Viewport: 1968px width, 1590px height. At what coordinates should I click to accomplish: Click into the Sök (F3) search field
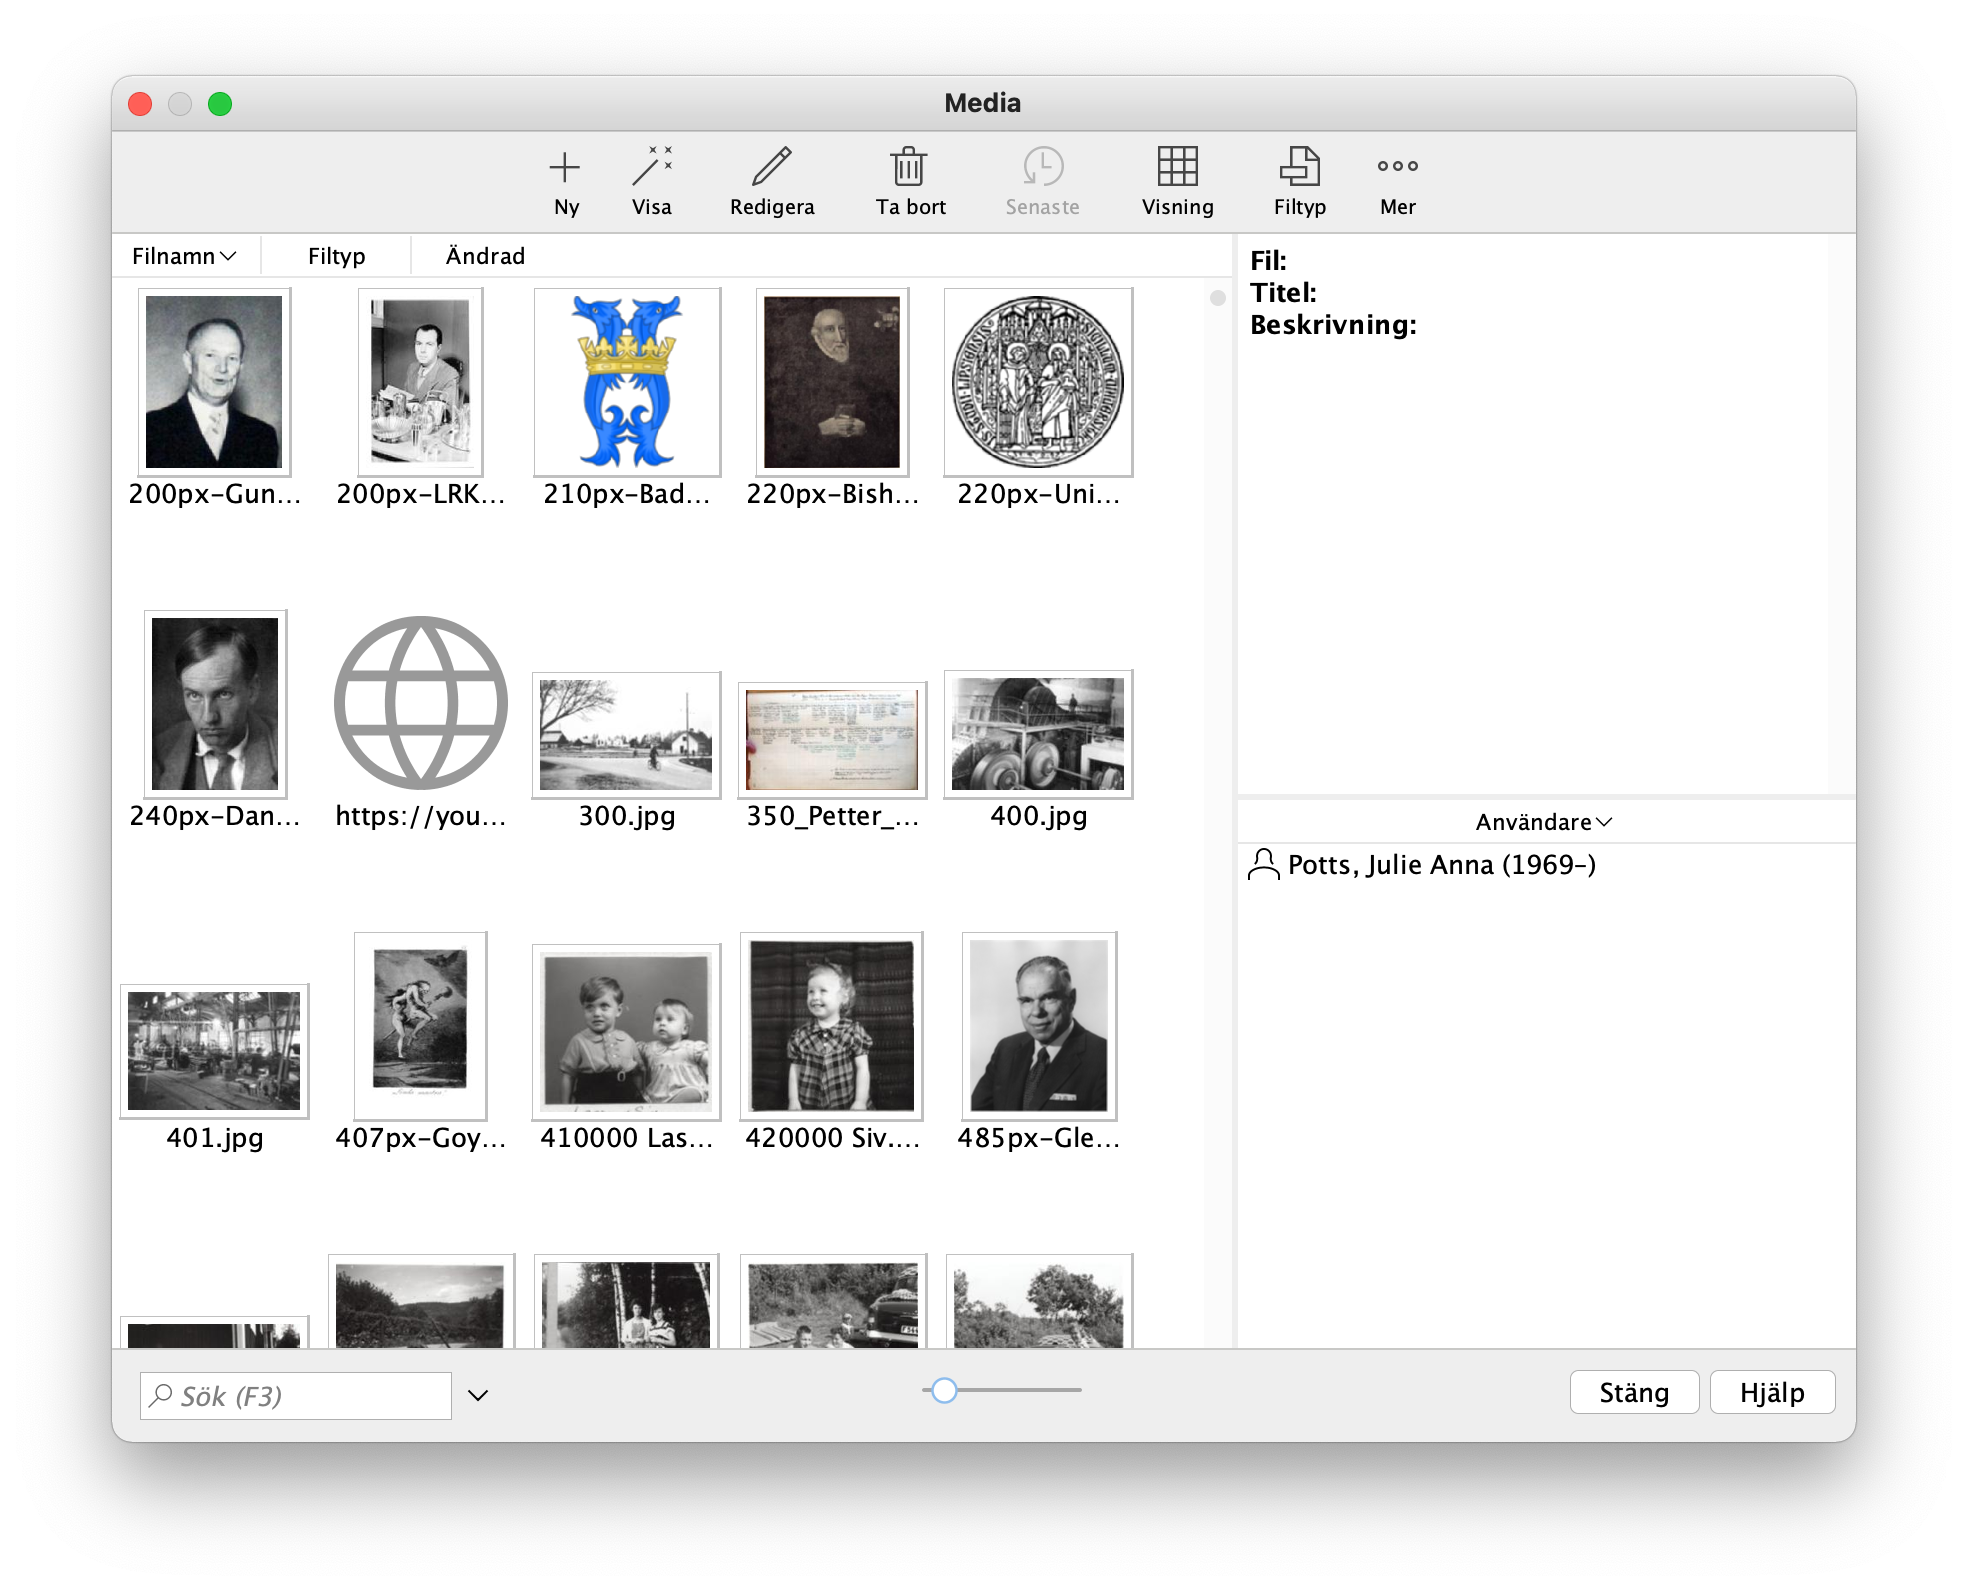point(310,1395)
